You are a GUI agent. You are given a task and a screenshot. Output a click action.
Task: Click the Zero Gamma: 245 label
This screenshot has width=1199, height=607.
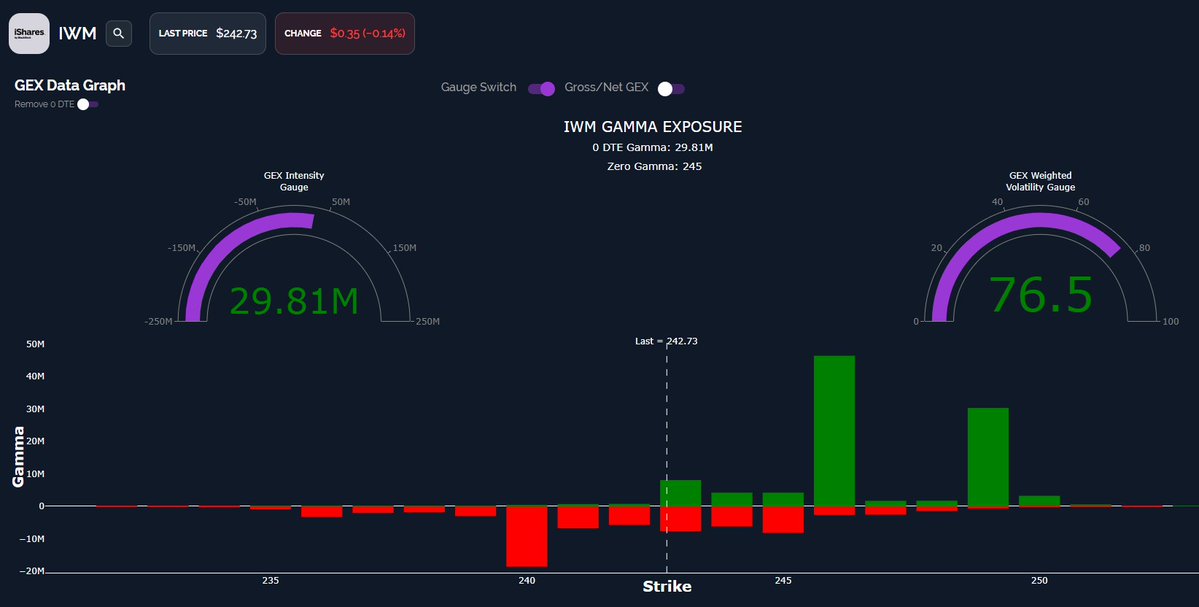pos(652,166)
